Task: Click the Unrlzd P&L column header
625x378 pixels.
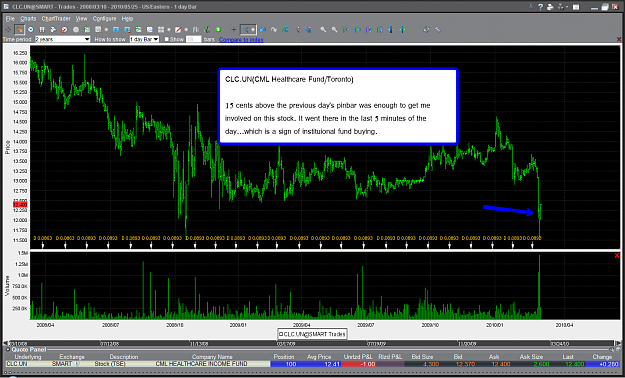Action: coord(358,357)
